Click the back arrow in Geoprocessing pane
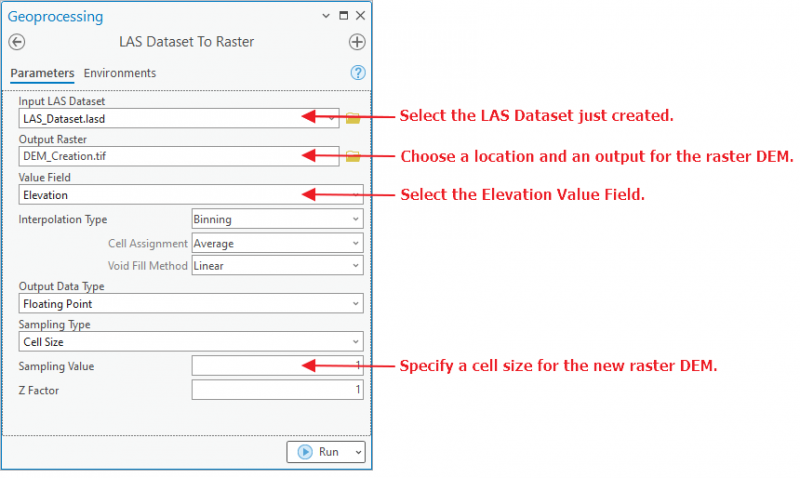 coord(17,42)
